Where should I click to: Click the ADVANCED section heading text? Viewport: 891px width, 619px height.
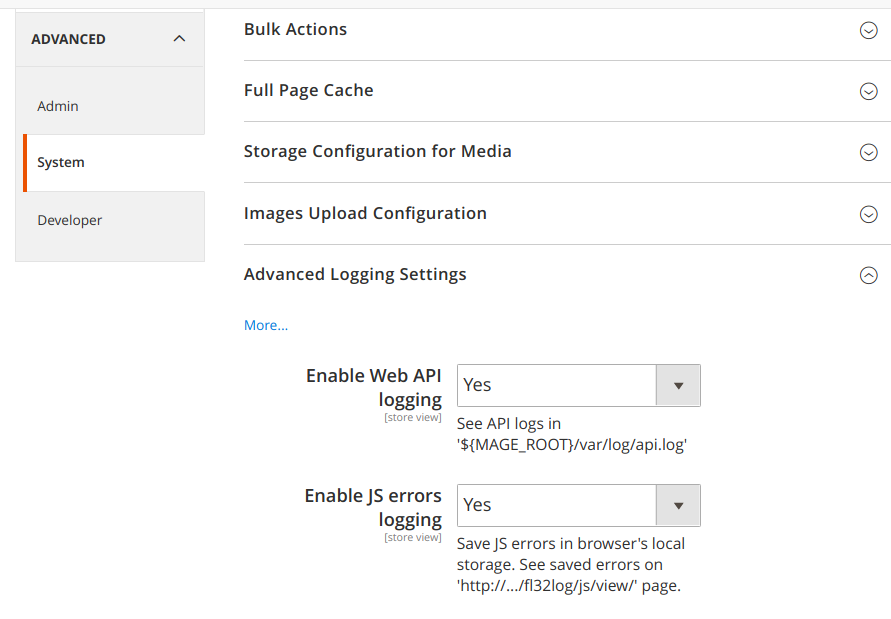tap(68, 39)
